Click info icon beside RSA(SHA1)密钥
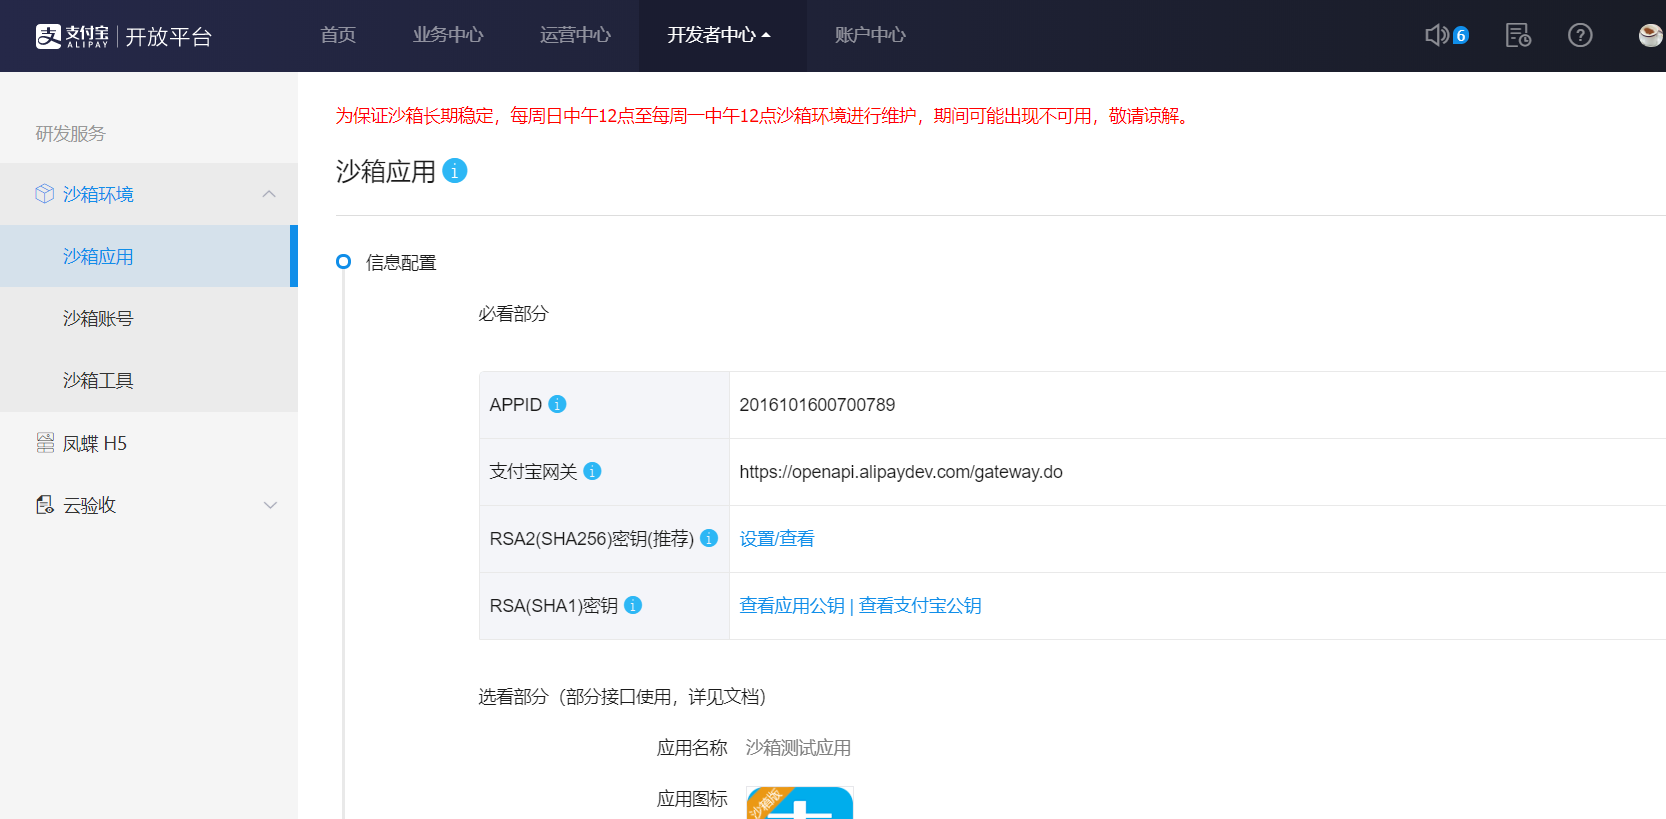 point(633,605)
